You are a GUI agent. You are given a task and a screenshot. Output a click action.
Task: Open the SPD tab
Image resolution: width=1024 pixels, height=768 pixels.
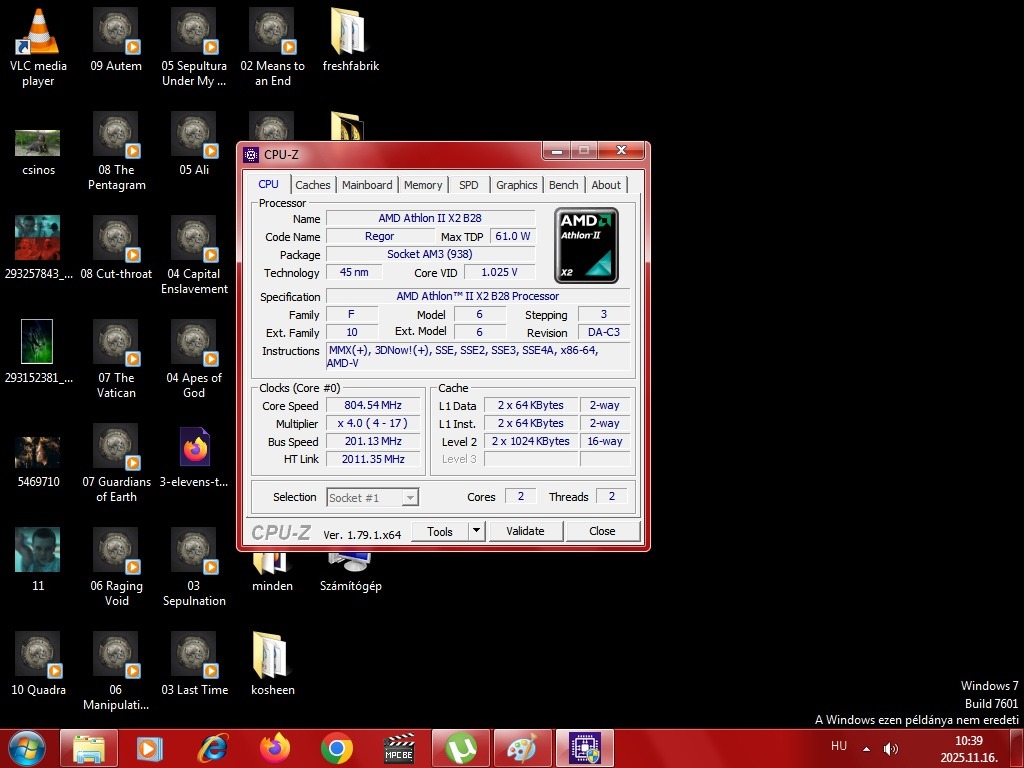point(469,185)
